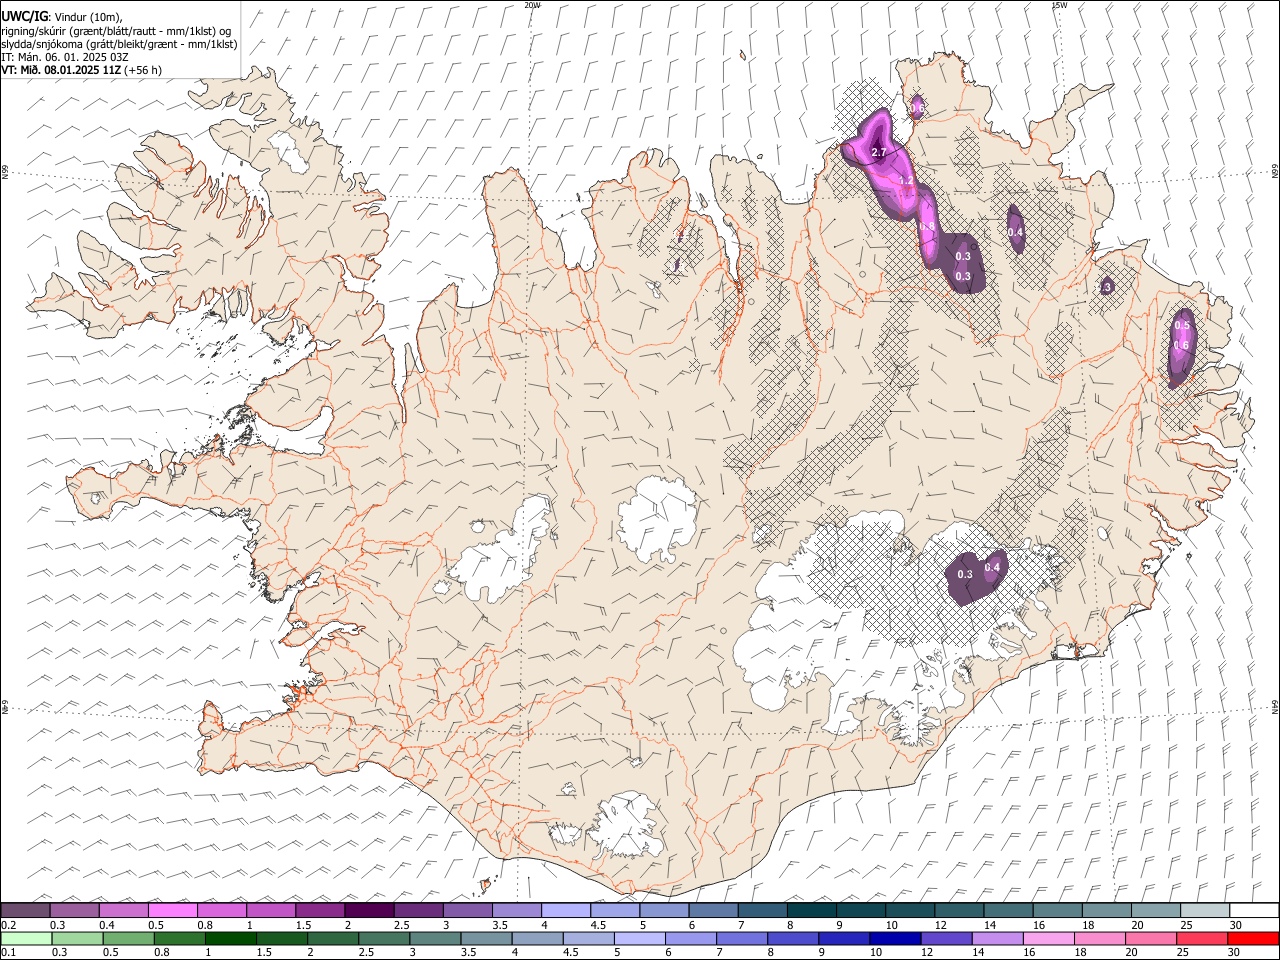The width and height of the screenshot is (1280, 960).
Task: Click the "UWC/IG: Vindur (10m)" title line
Action: [x=61, y=17]
